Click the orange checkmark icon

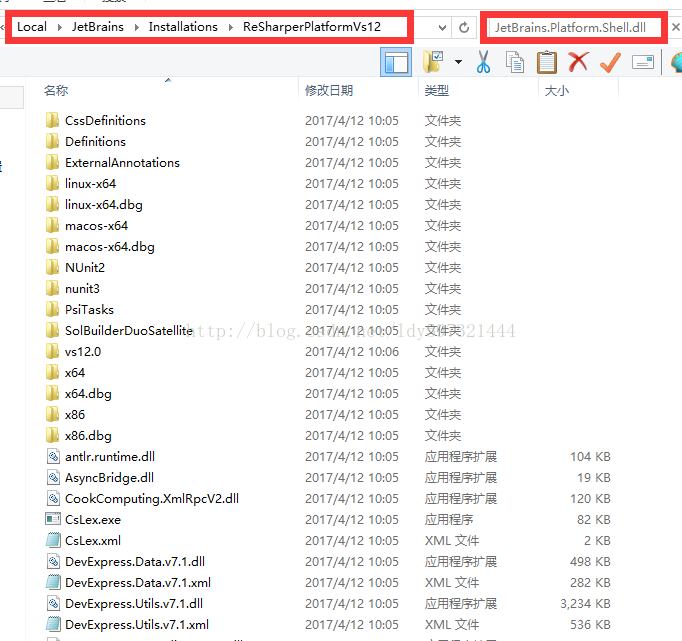610,62
